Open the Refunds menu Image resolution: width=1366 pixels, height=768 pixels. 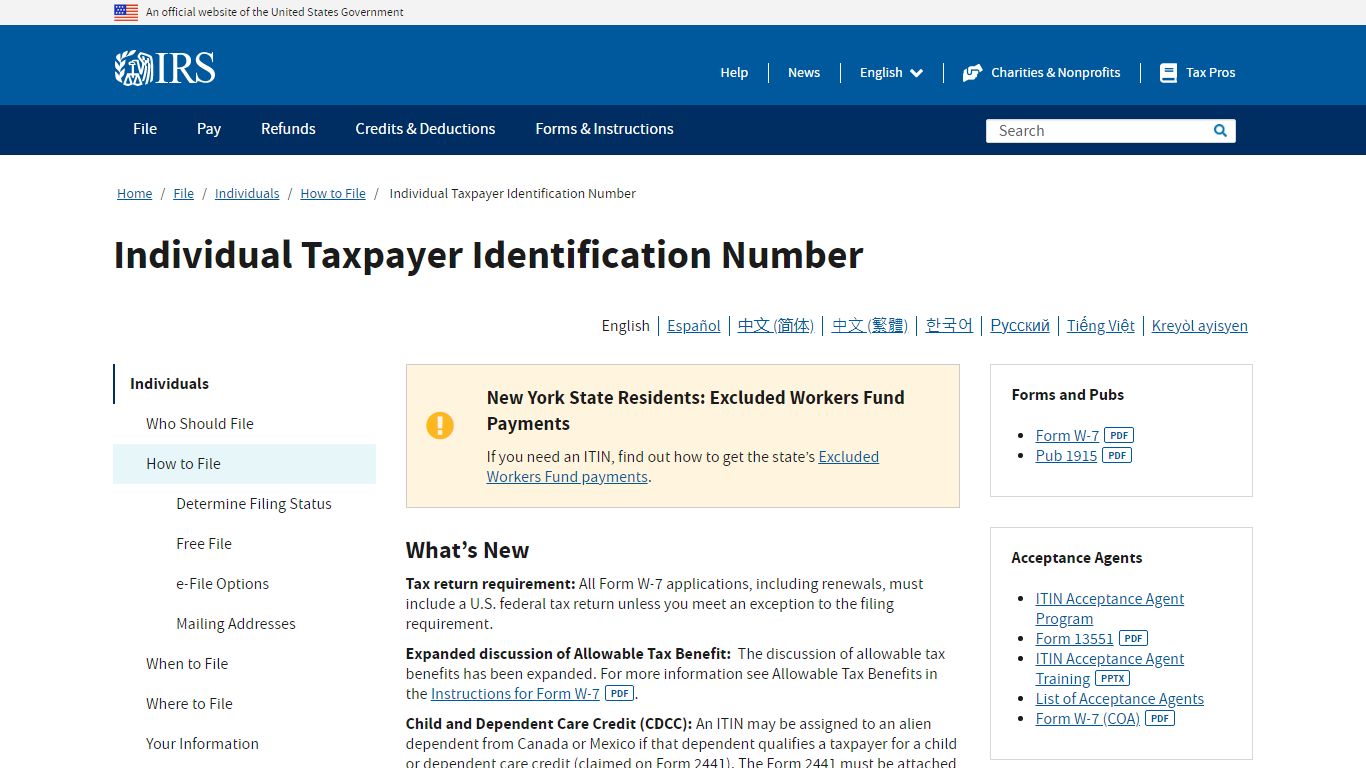tap(288, 129)
